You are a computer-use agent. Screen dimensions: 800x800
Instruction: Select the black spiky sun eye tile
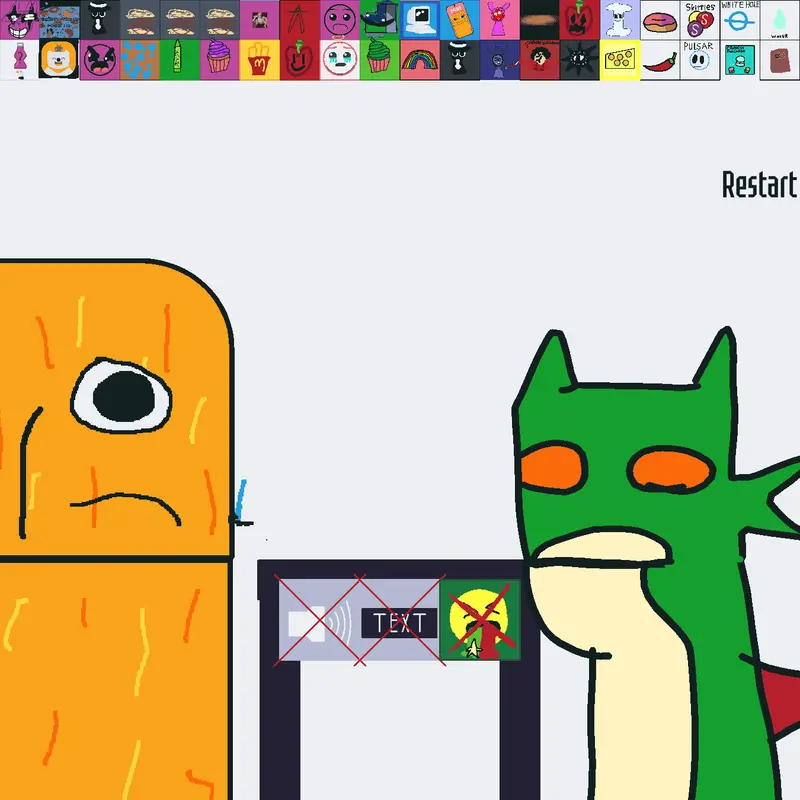pyautogui.click(x=580, y=60)
